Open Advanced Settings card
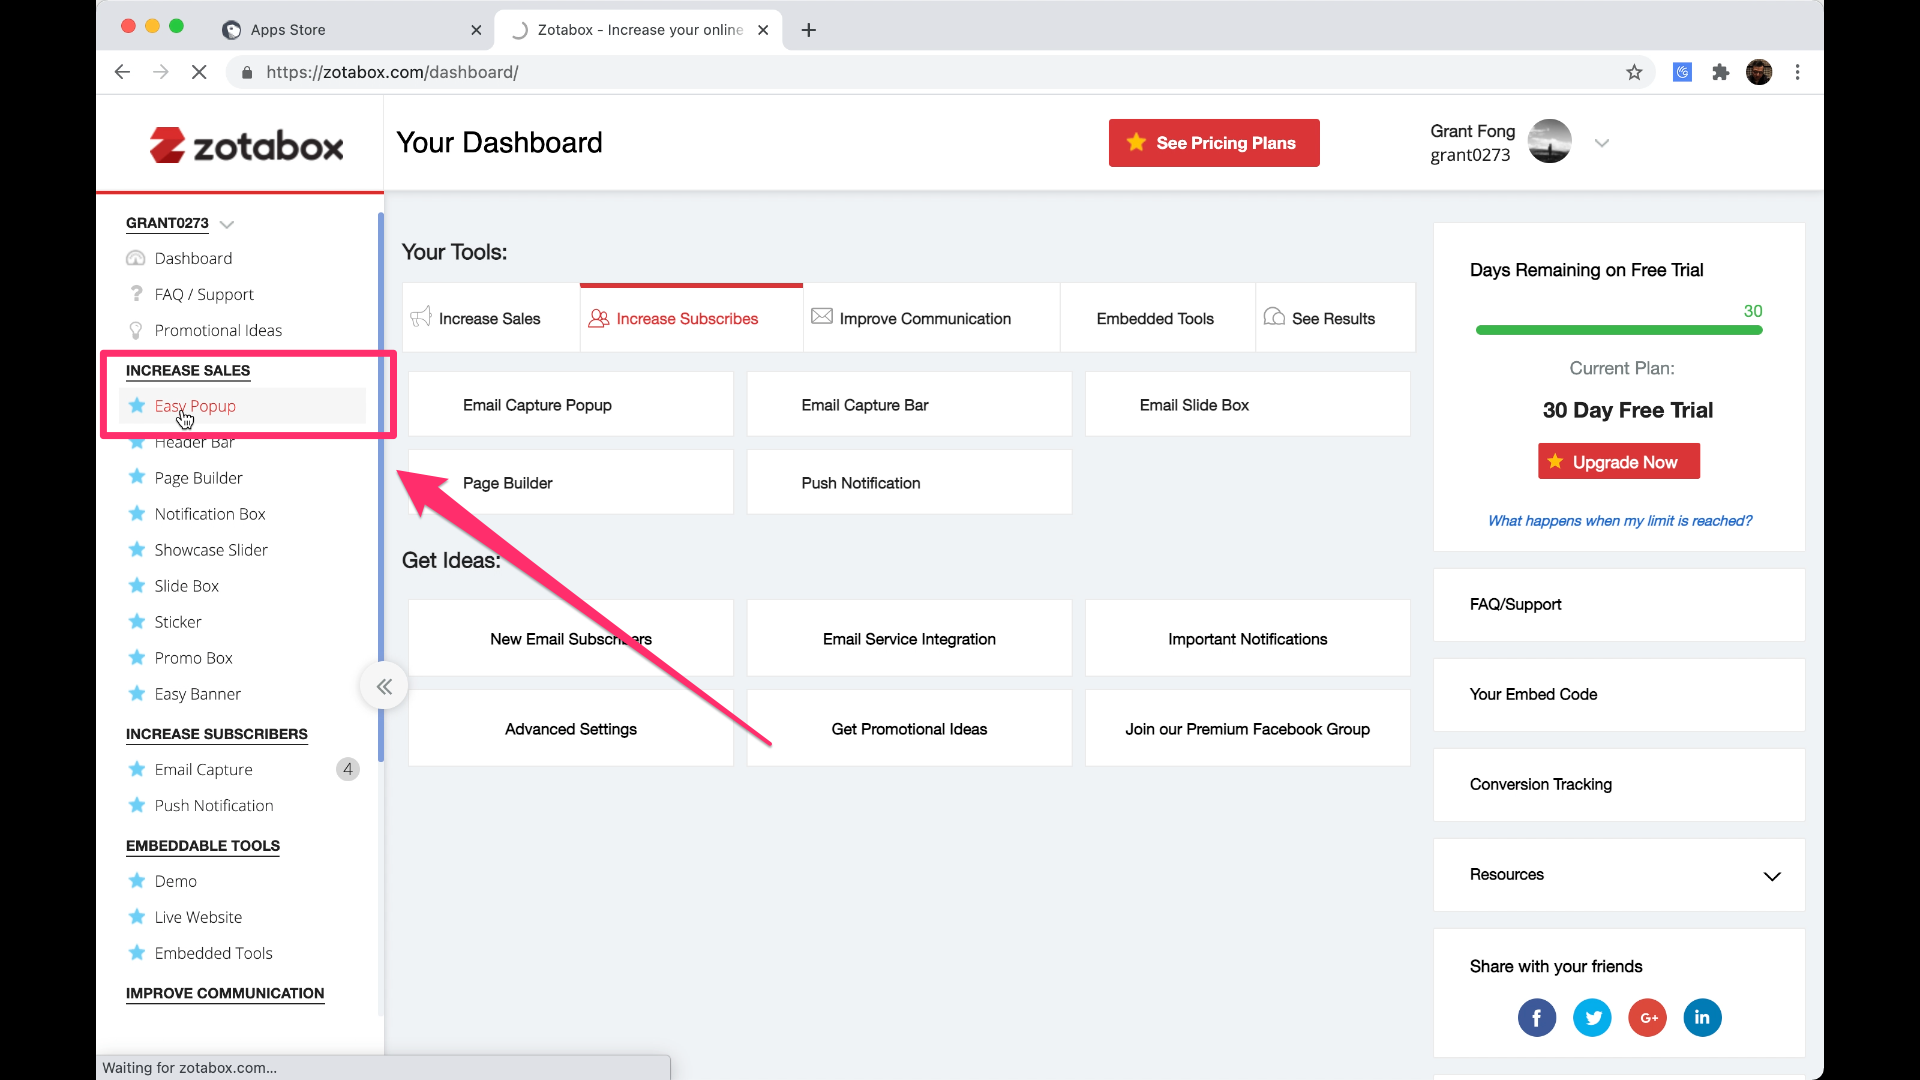 pyautogui.click(x=571, y=729)
